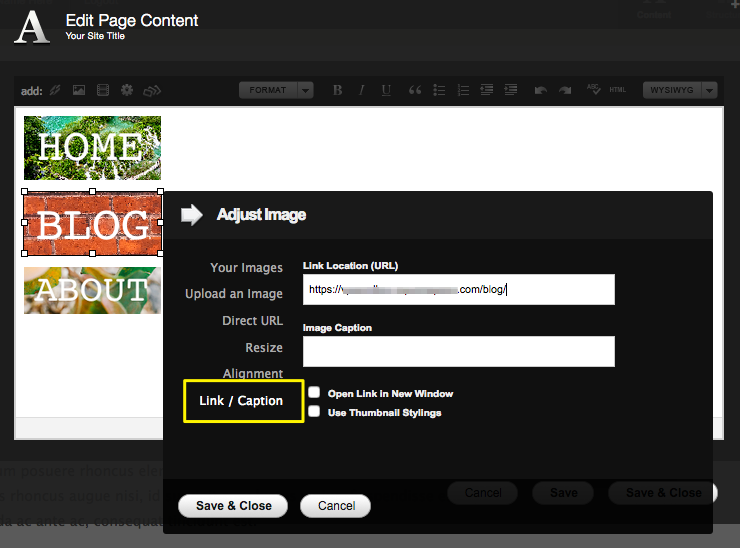Select the HOME image in editor
The image size is (740, 548).
(x=92, y=148)
